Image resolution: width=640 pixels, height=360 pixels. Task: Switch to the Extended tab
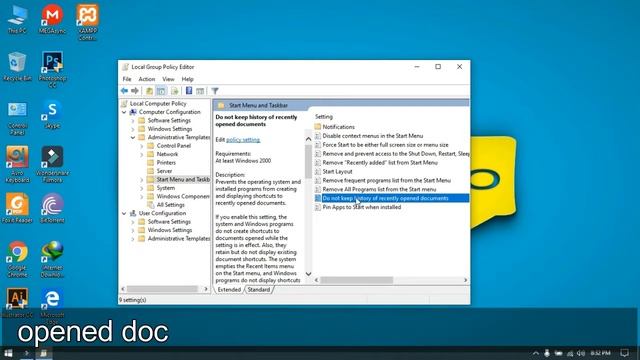229,289
